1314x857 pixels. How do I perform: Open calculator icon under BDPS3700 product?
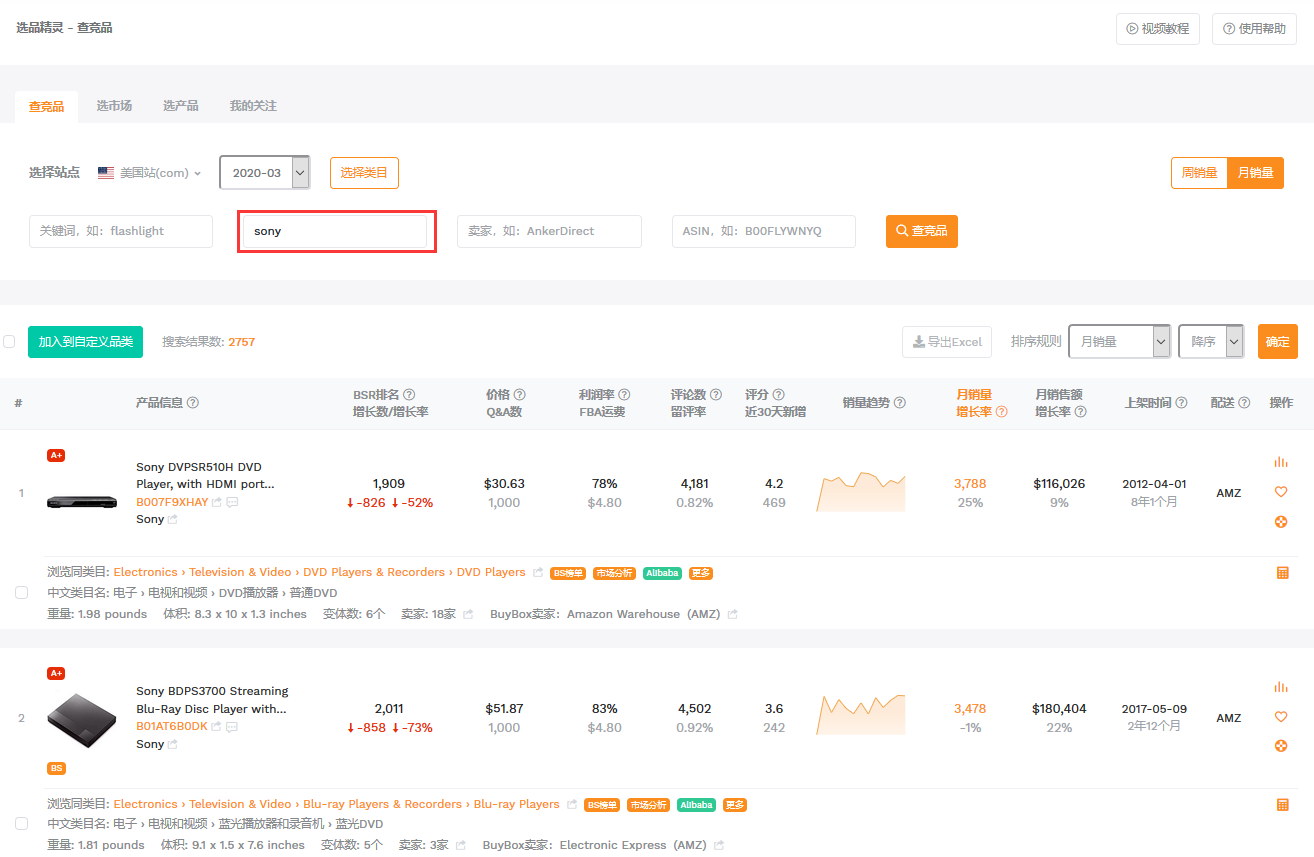click(1283, 805)
